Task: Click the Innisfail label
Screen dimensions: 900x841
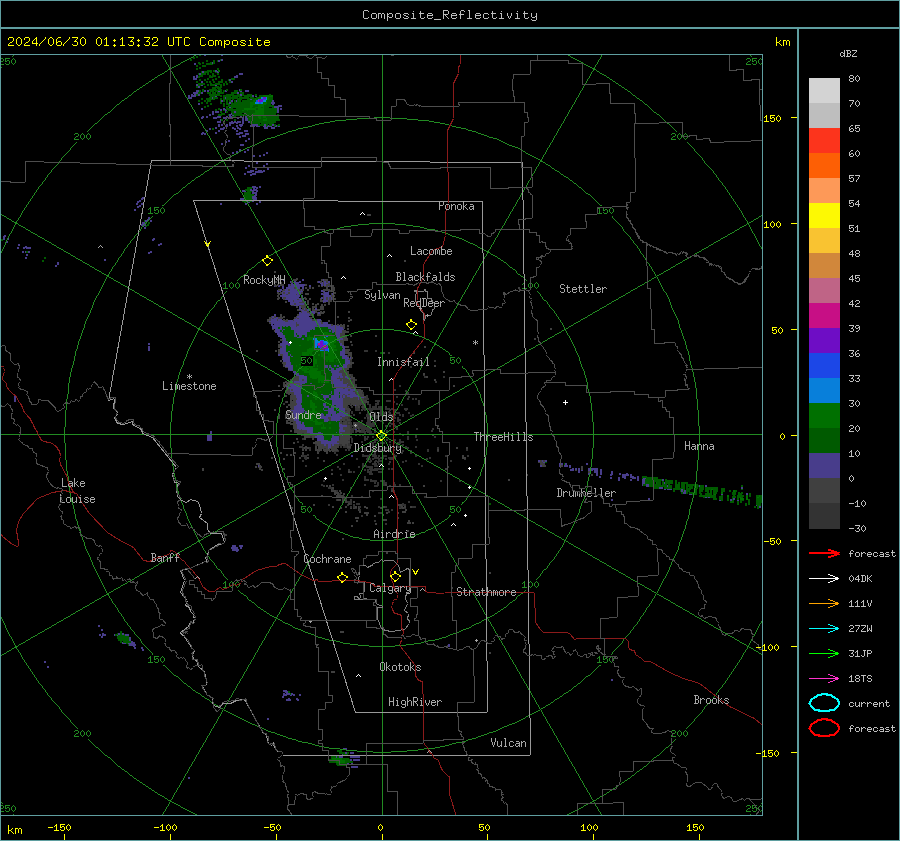Action: (403, 362)
